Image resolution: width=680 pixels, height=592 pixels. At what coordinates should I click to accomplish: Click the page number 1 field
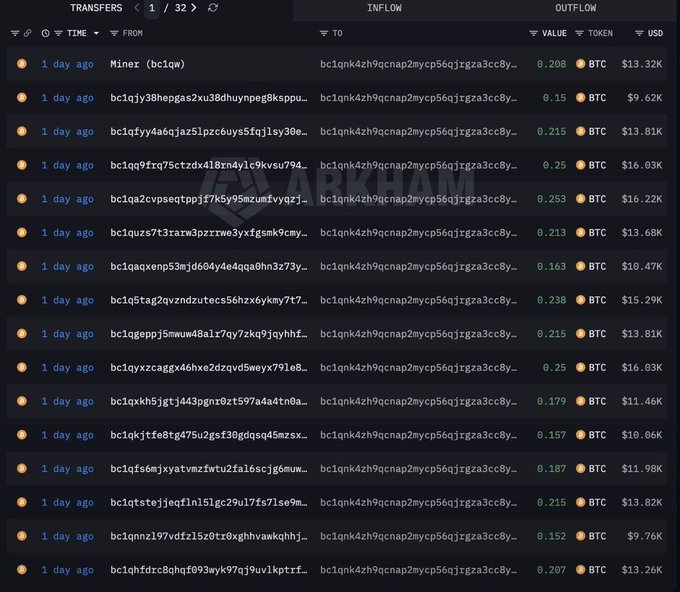click(x=152, y=8)
